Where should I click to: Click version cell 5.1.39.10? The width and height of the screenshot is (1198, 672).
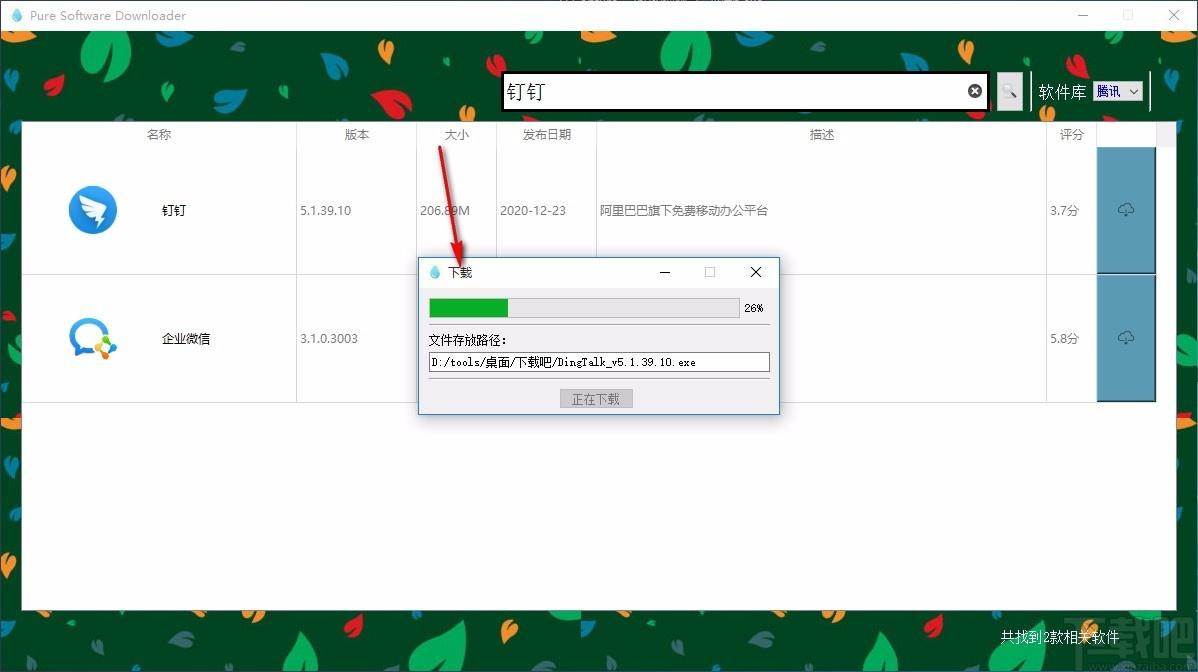(x=325, y=210)
